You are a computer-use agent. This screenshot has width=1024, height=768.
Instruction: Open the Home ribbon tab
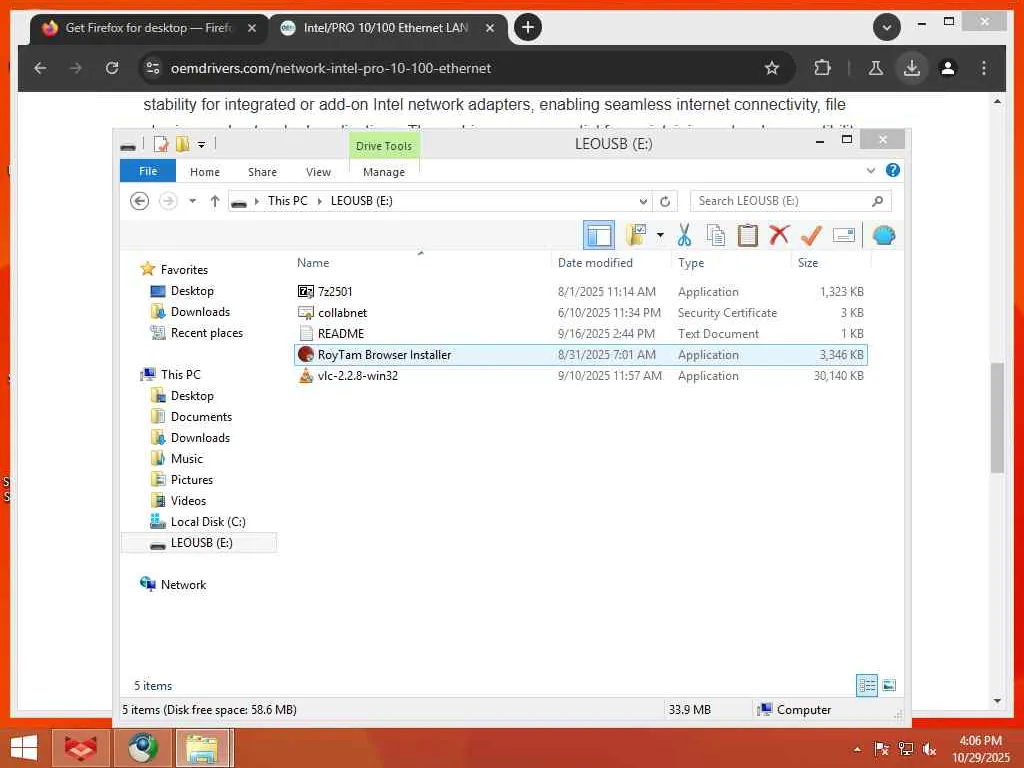coord(205,172)
